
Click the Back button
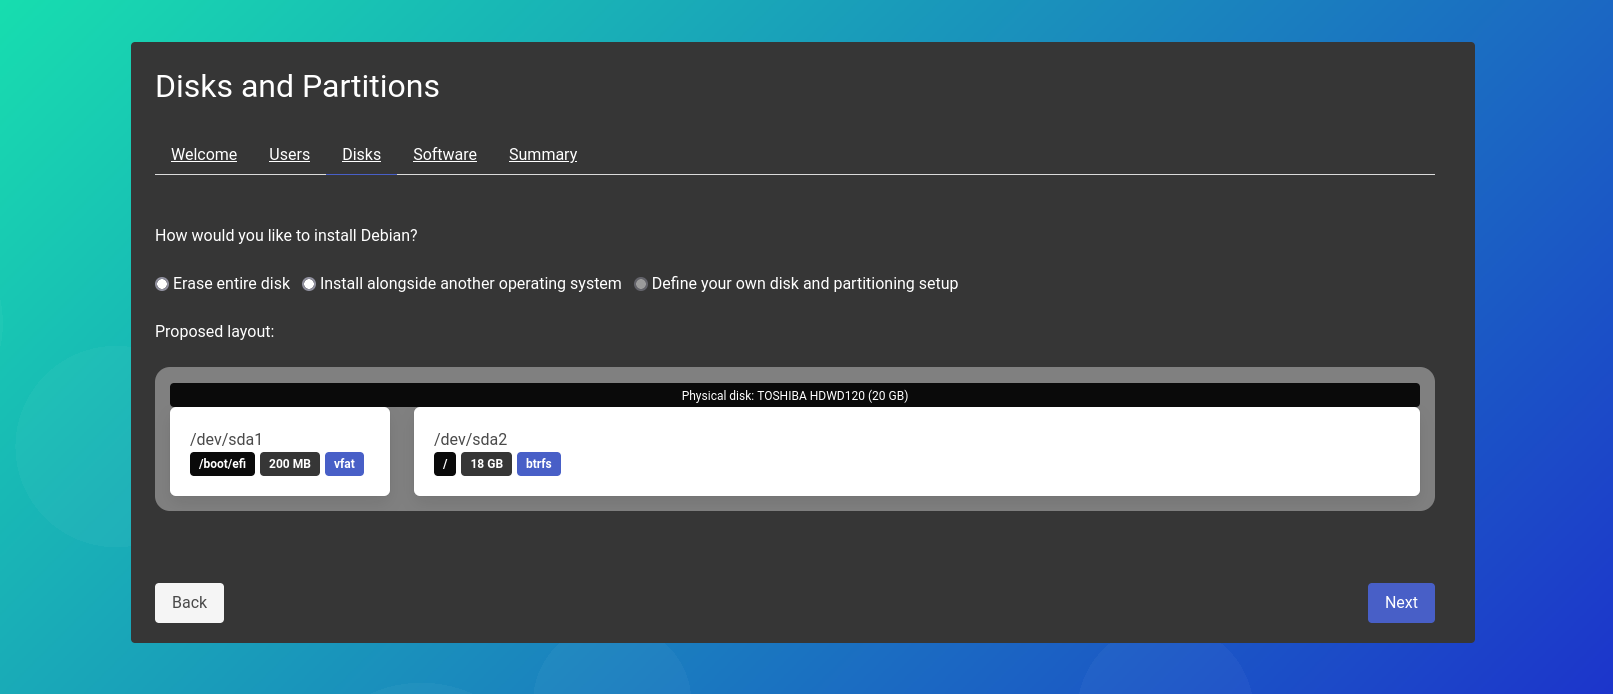point(189,603)
